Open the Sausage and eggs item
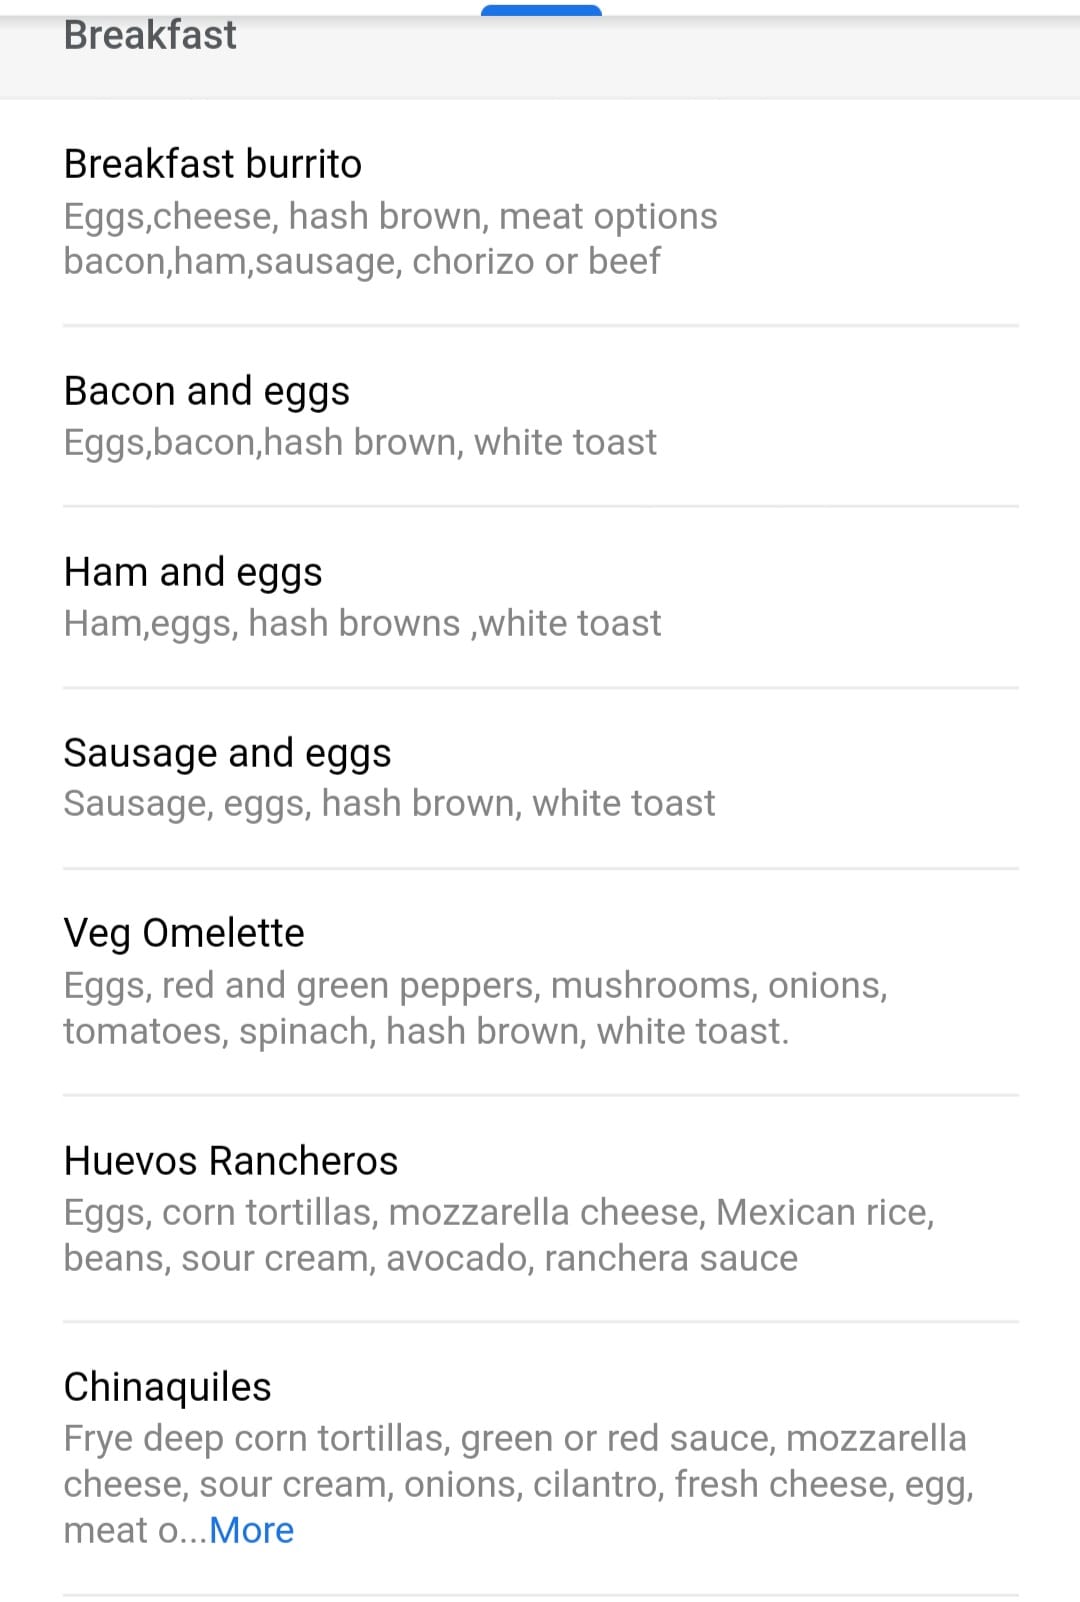The width and height of the screenshot is (1080, 1602). click(227, 753)
